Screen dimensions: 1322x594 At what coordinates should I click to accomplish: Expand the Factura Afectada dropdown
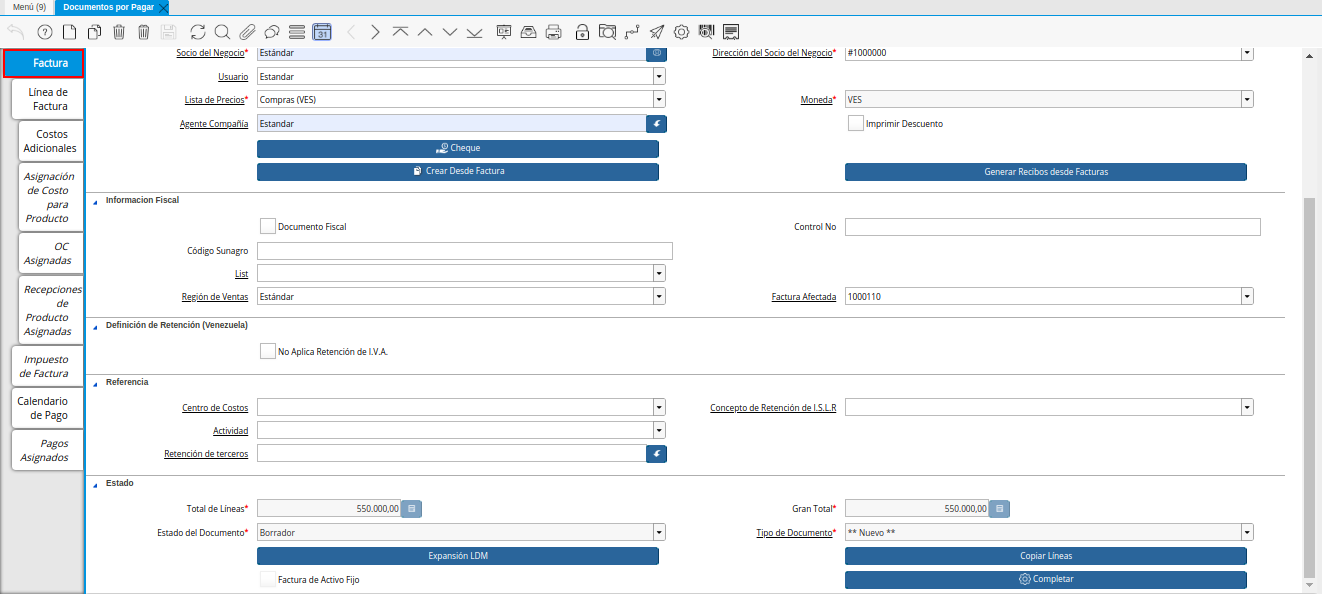[1247, 297]
